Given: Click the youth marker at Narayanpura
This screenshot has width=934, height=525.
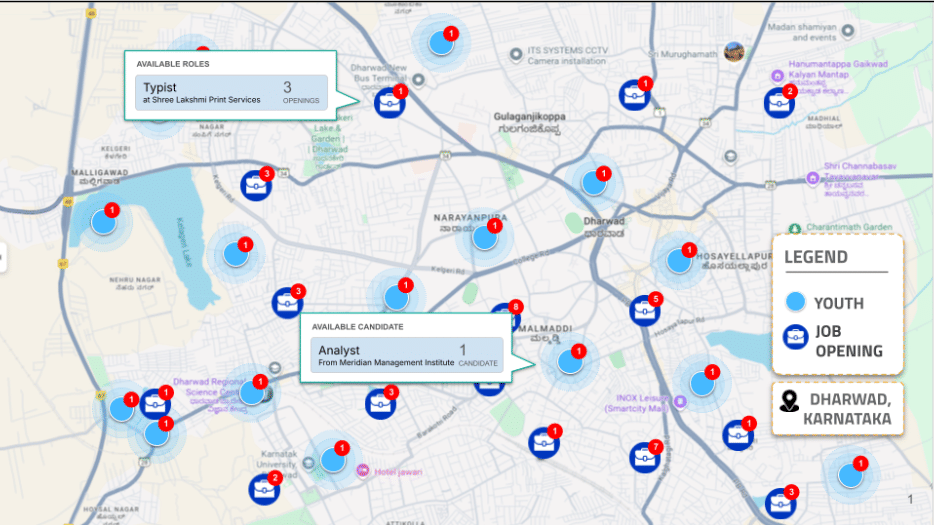Looking at the screenshot, I should pos(485,237).
